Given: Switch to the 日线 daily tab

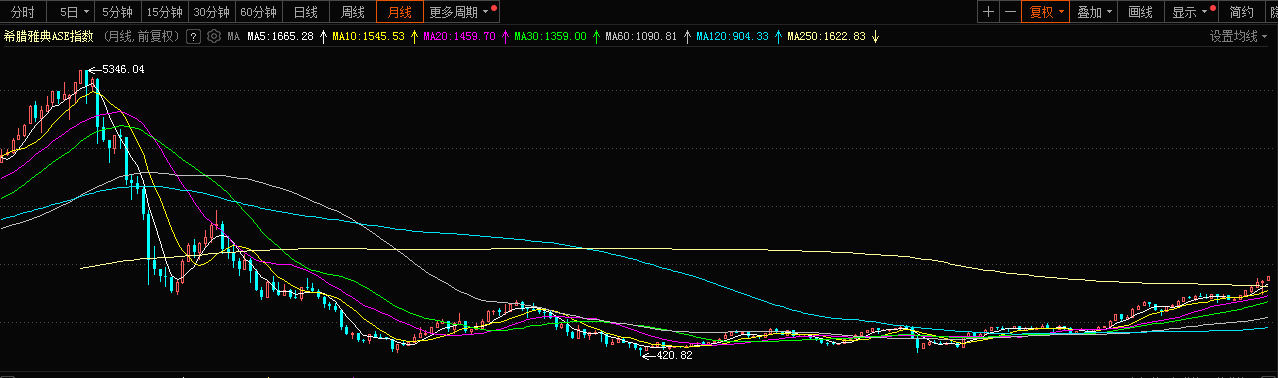Looking at the screenshot, I should [x=306, y=12].
